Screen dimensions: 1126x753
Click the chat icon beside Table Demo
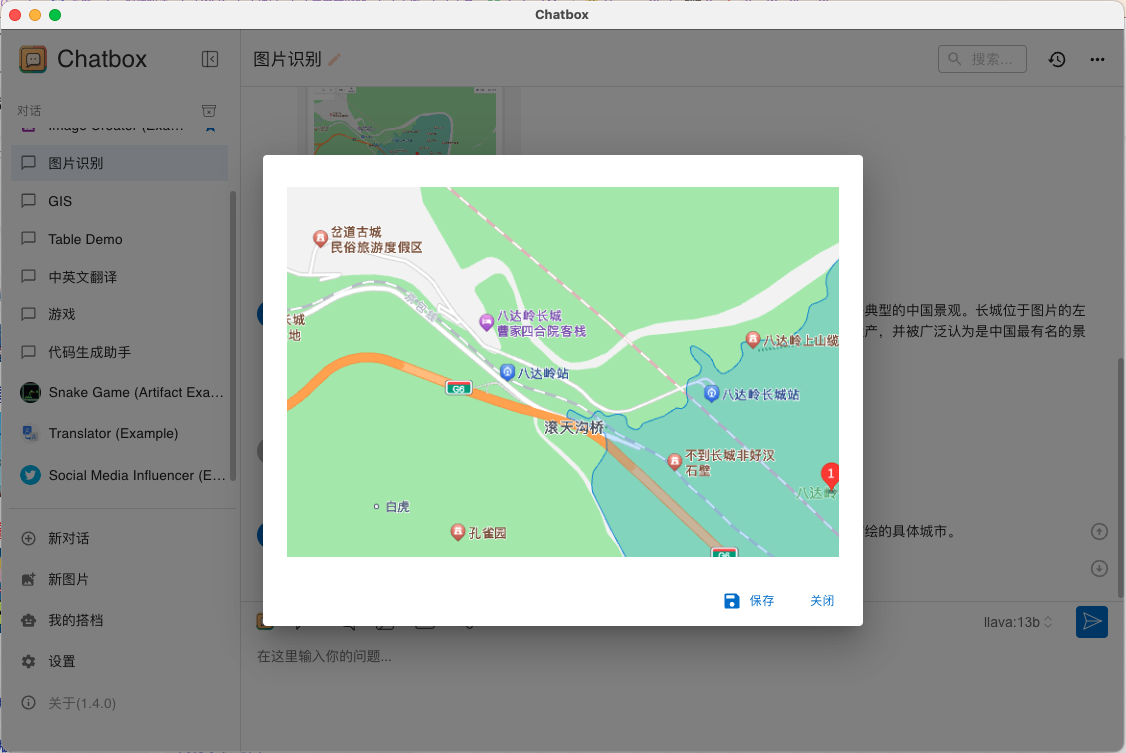[x=29, y=238]
